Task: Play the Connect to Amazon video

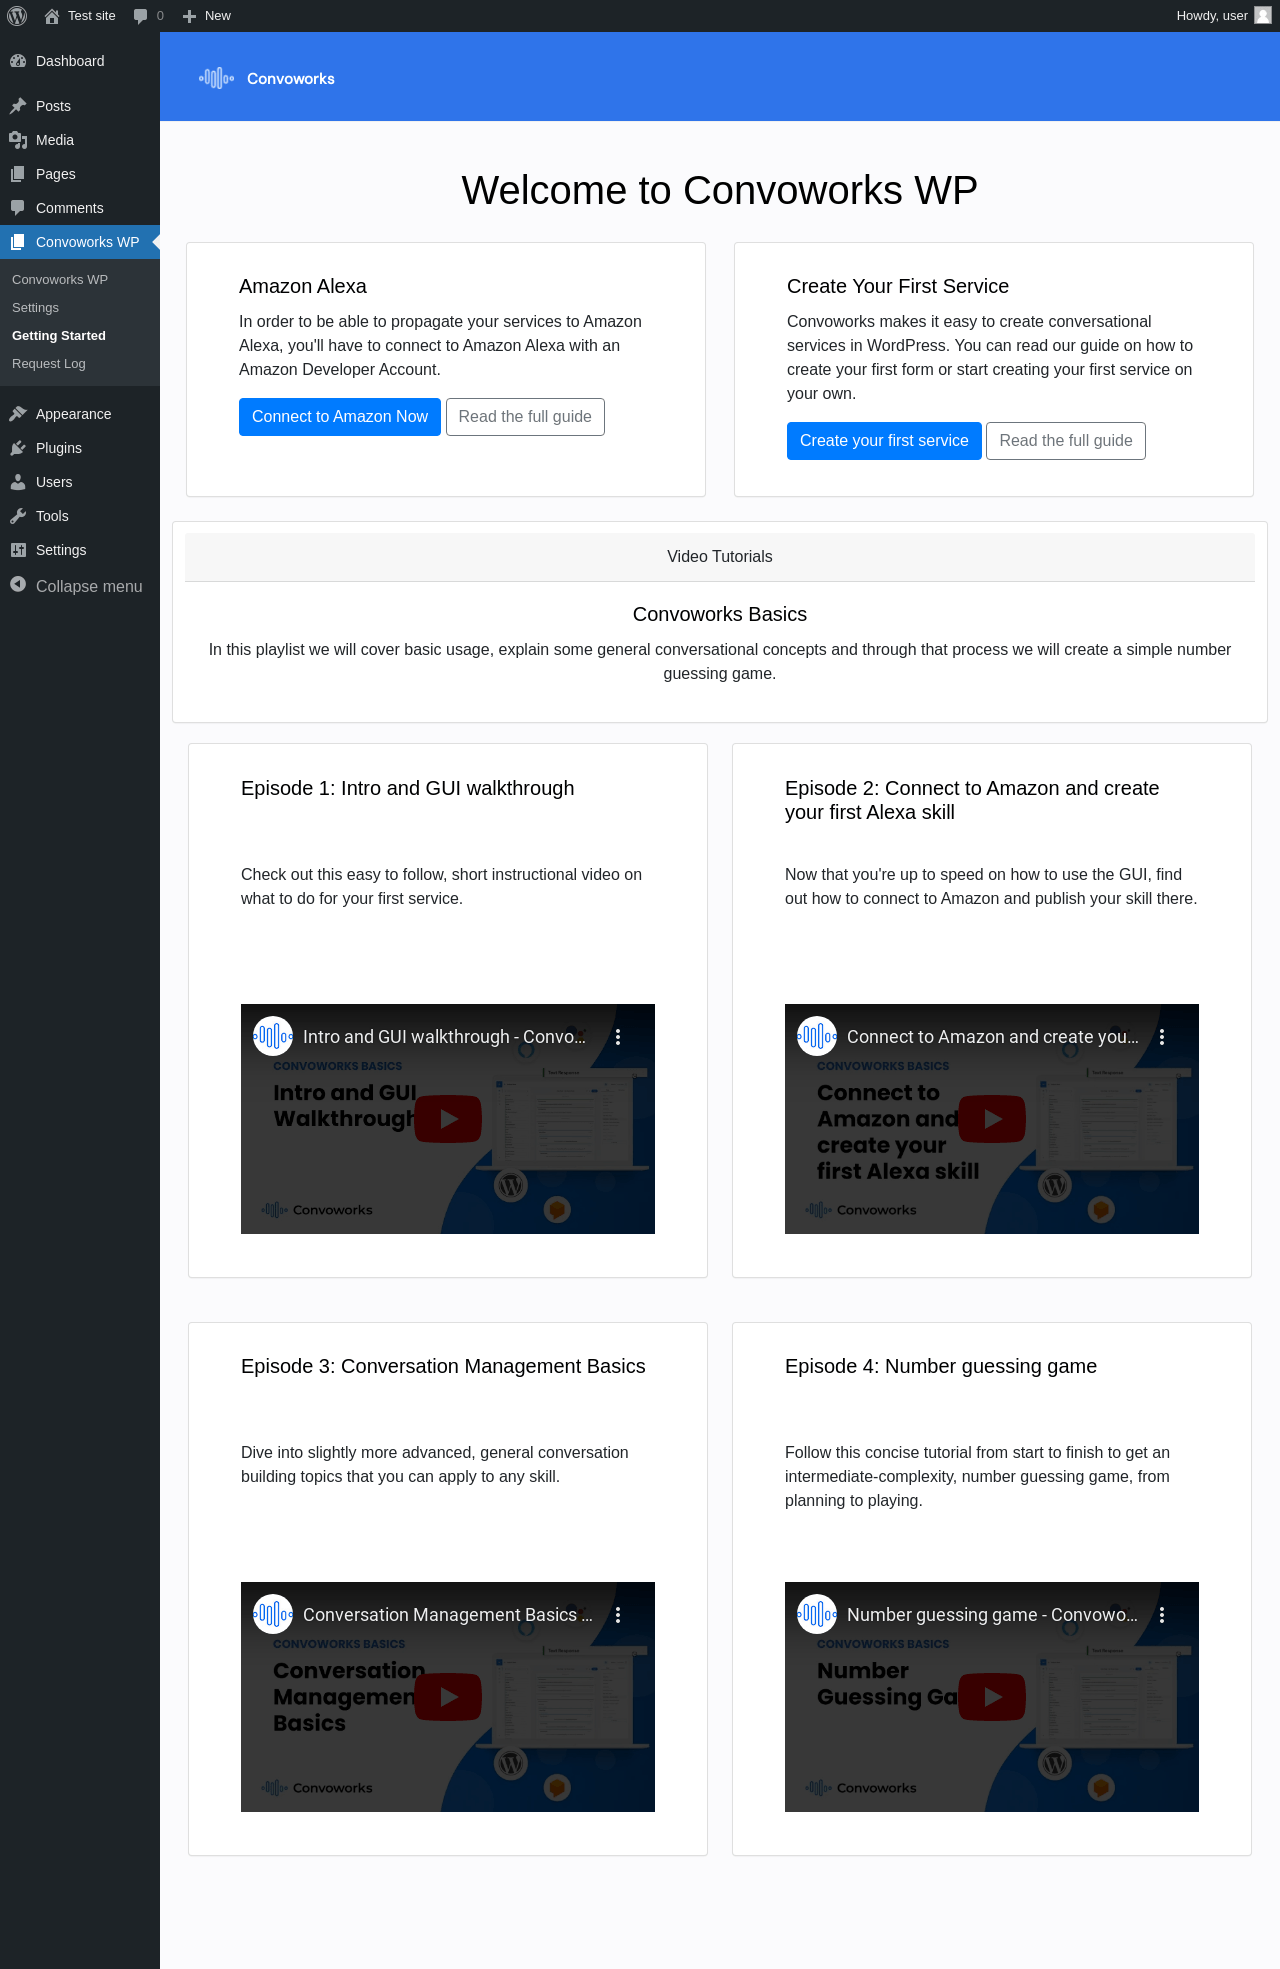Action: coord(992,1119)
